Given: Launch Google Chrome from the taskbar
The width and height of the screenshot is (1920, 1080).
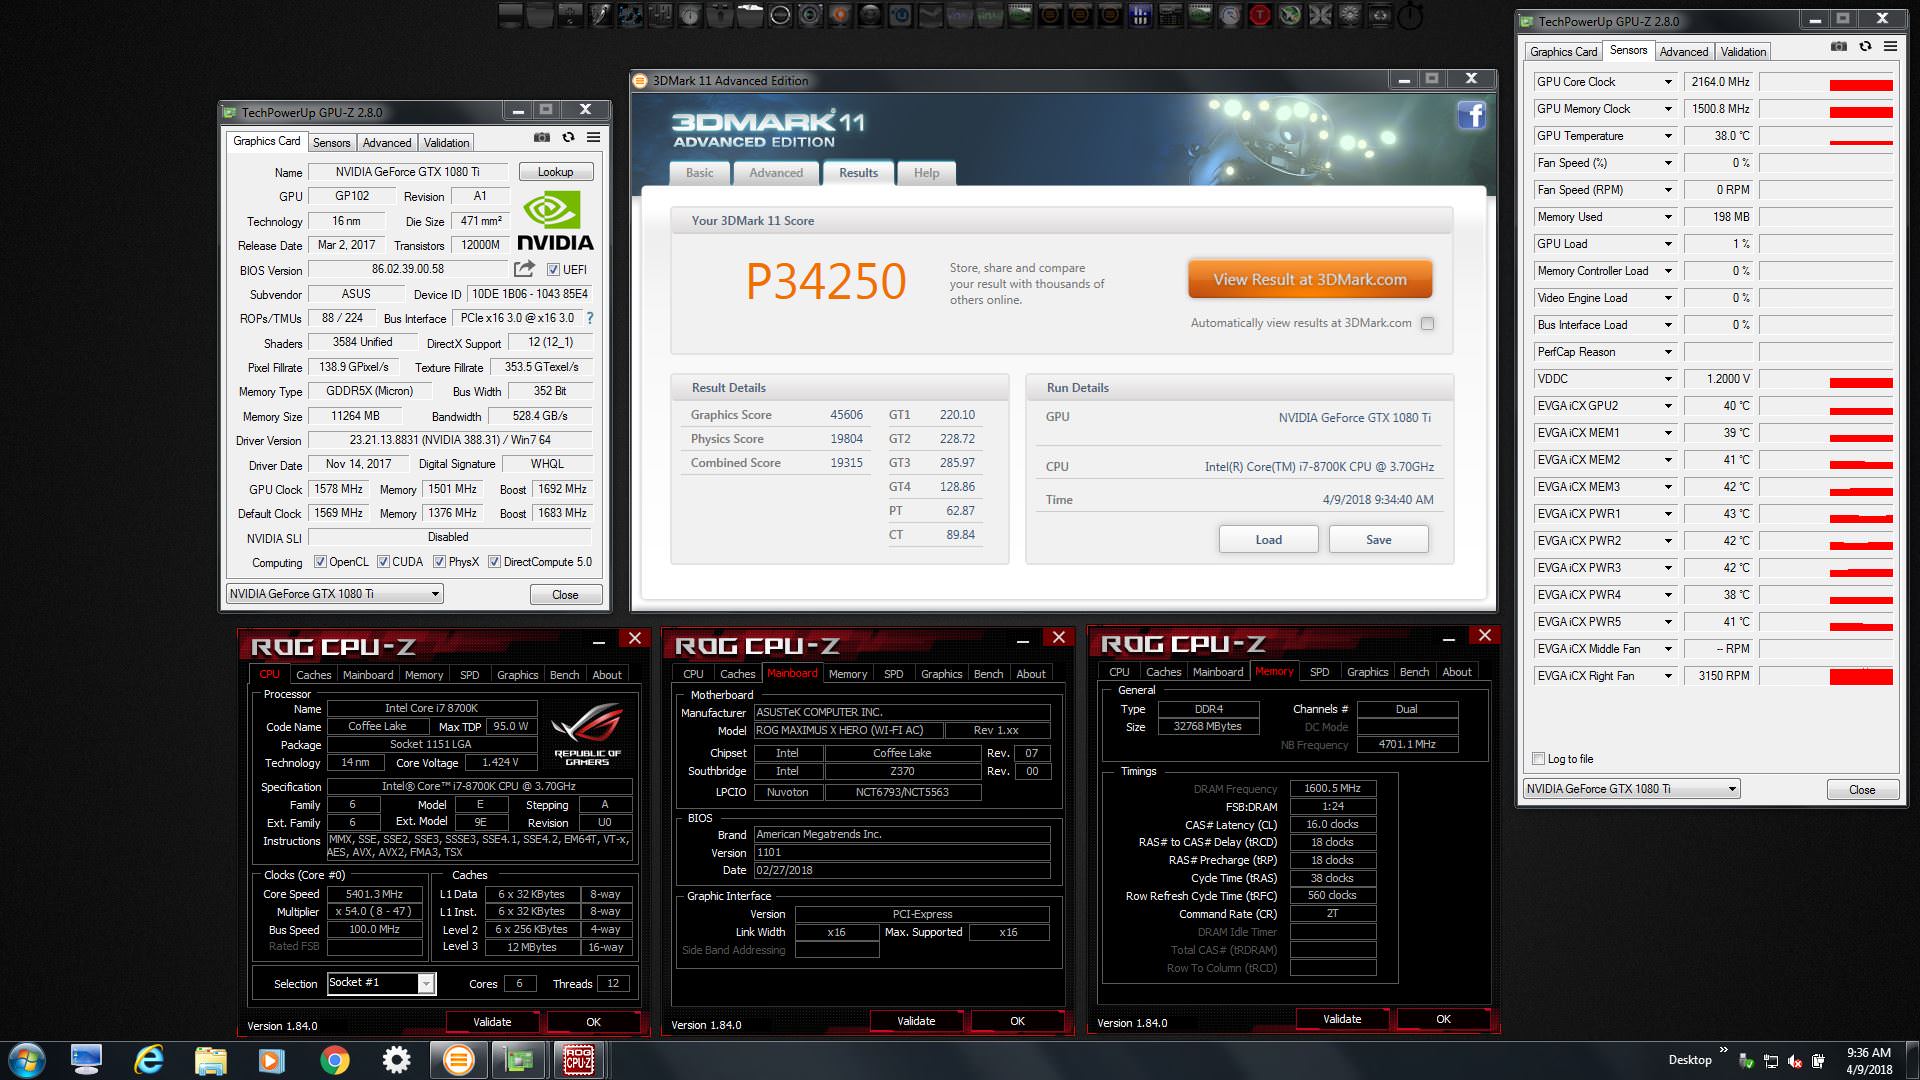Looking at the screenshot, I should click(x=335, y=1060).
